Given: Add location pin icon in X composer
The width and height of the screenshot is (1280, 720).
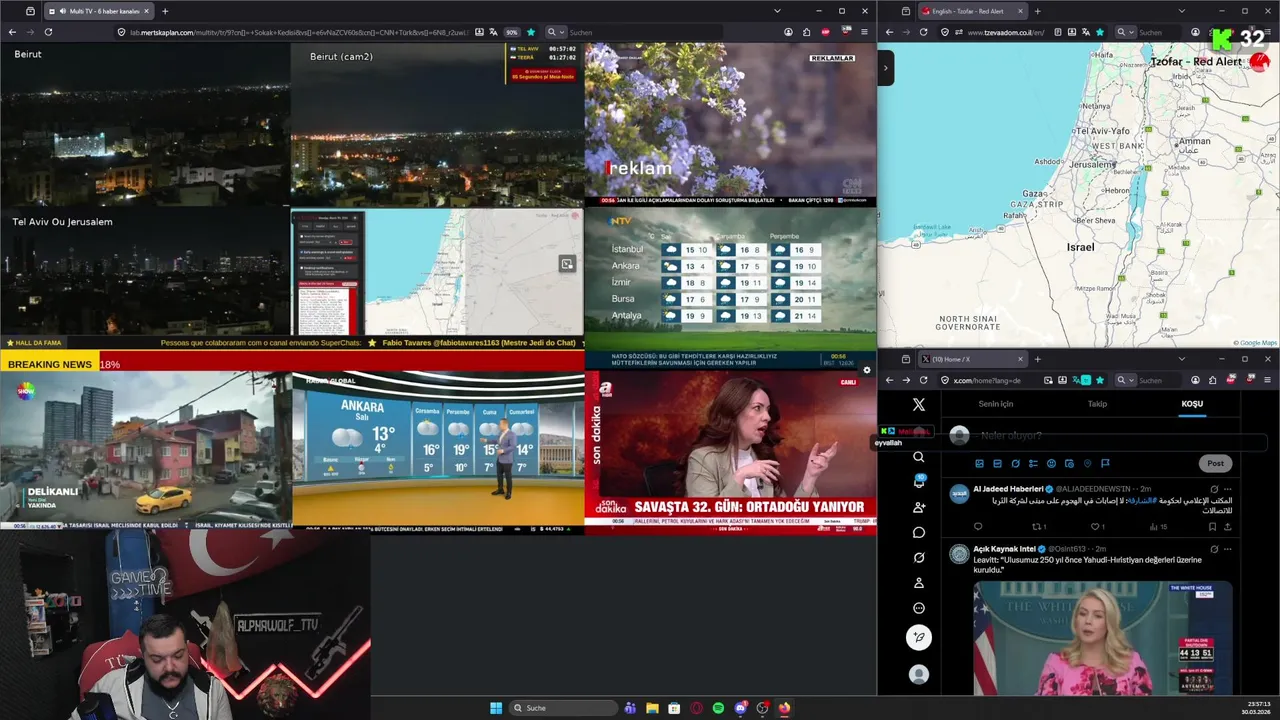Looking at the screenshot, I should 1087,463.
